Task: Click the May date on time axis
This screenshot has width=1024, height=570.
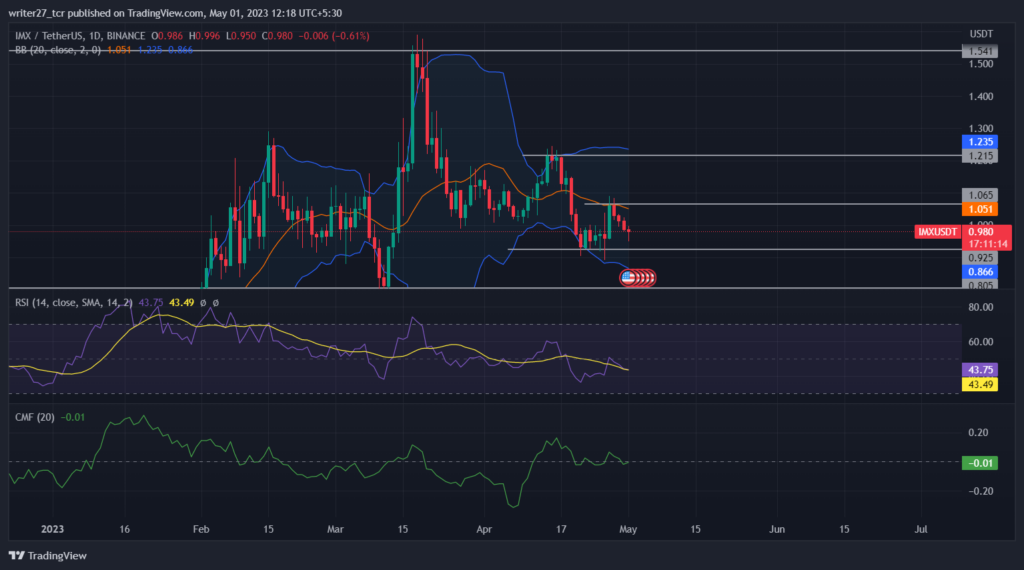Action: click(x=628, y=529)
